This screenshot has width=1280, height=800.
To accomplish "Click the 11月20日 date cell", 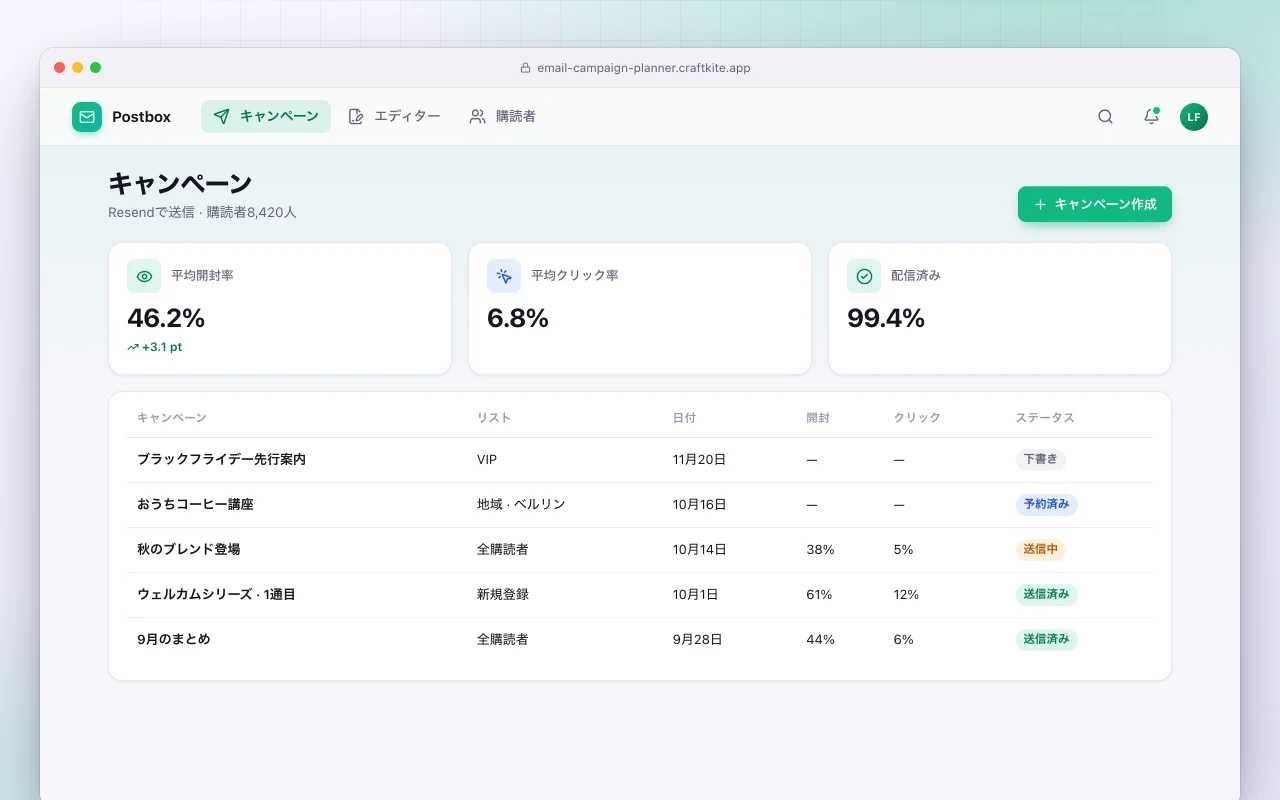I will [x=700, y=460].
